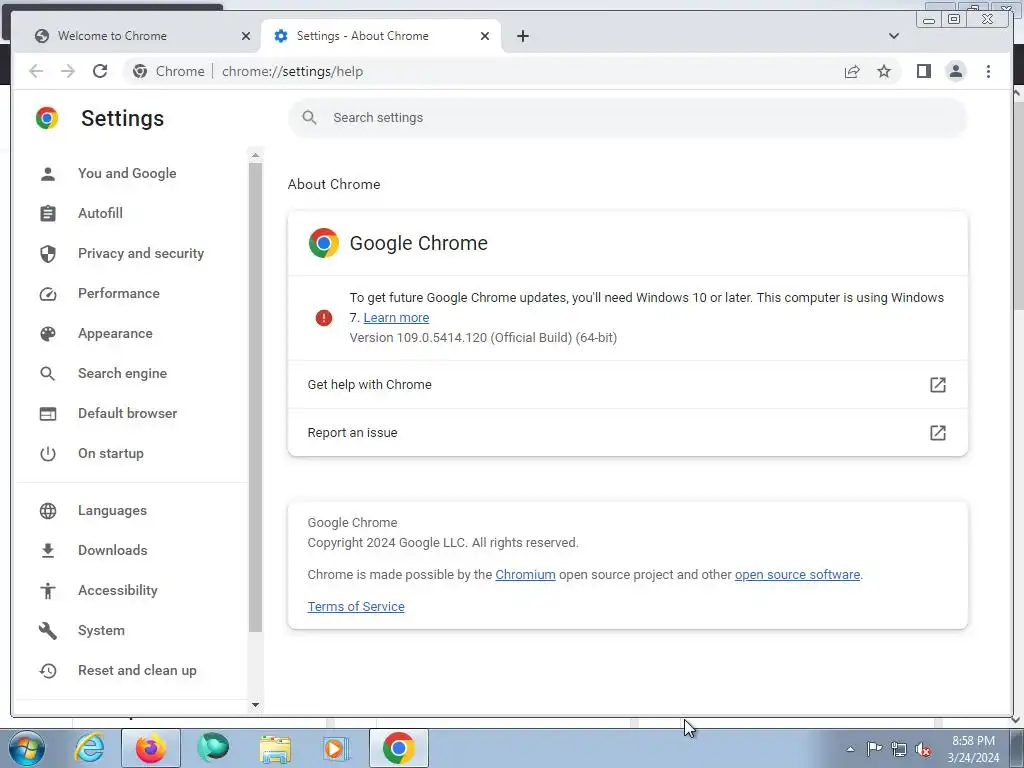Click the Chrome taskbar button

coord(398,748)
